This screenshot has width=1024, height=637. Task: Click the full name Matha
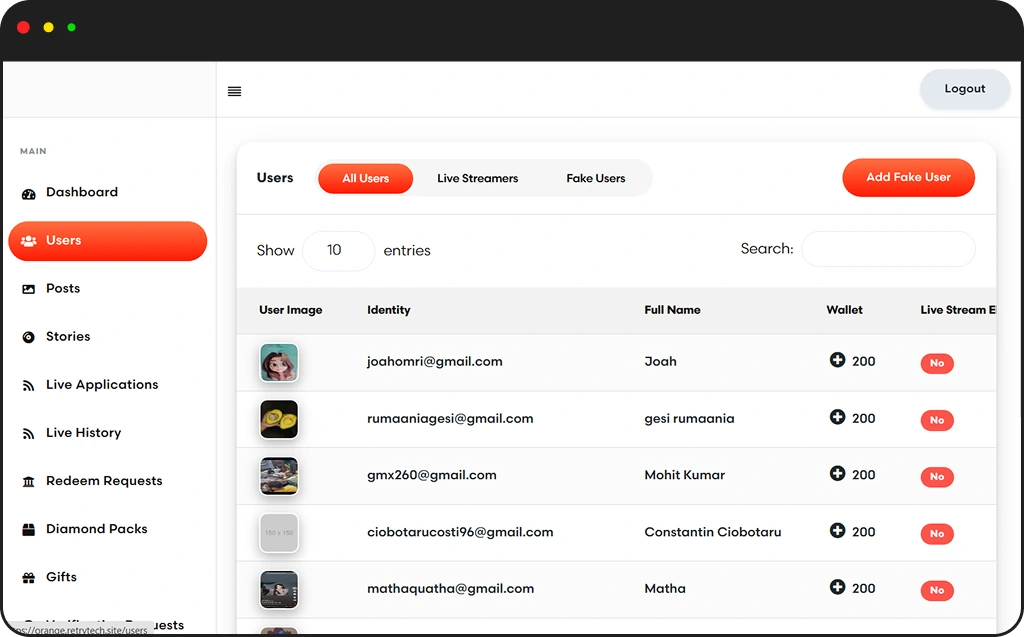coord(665,589)
